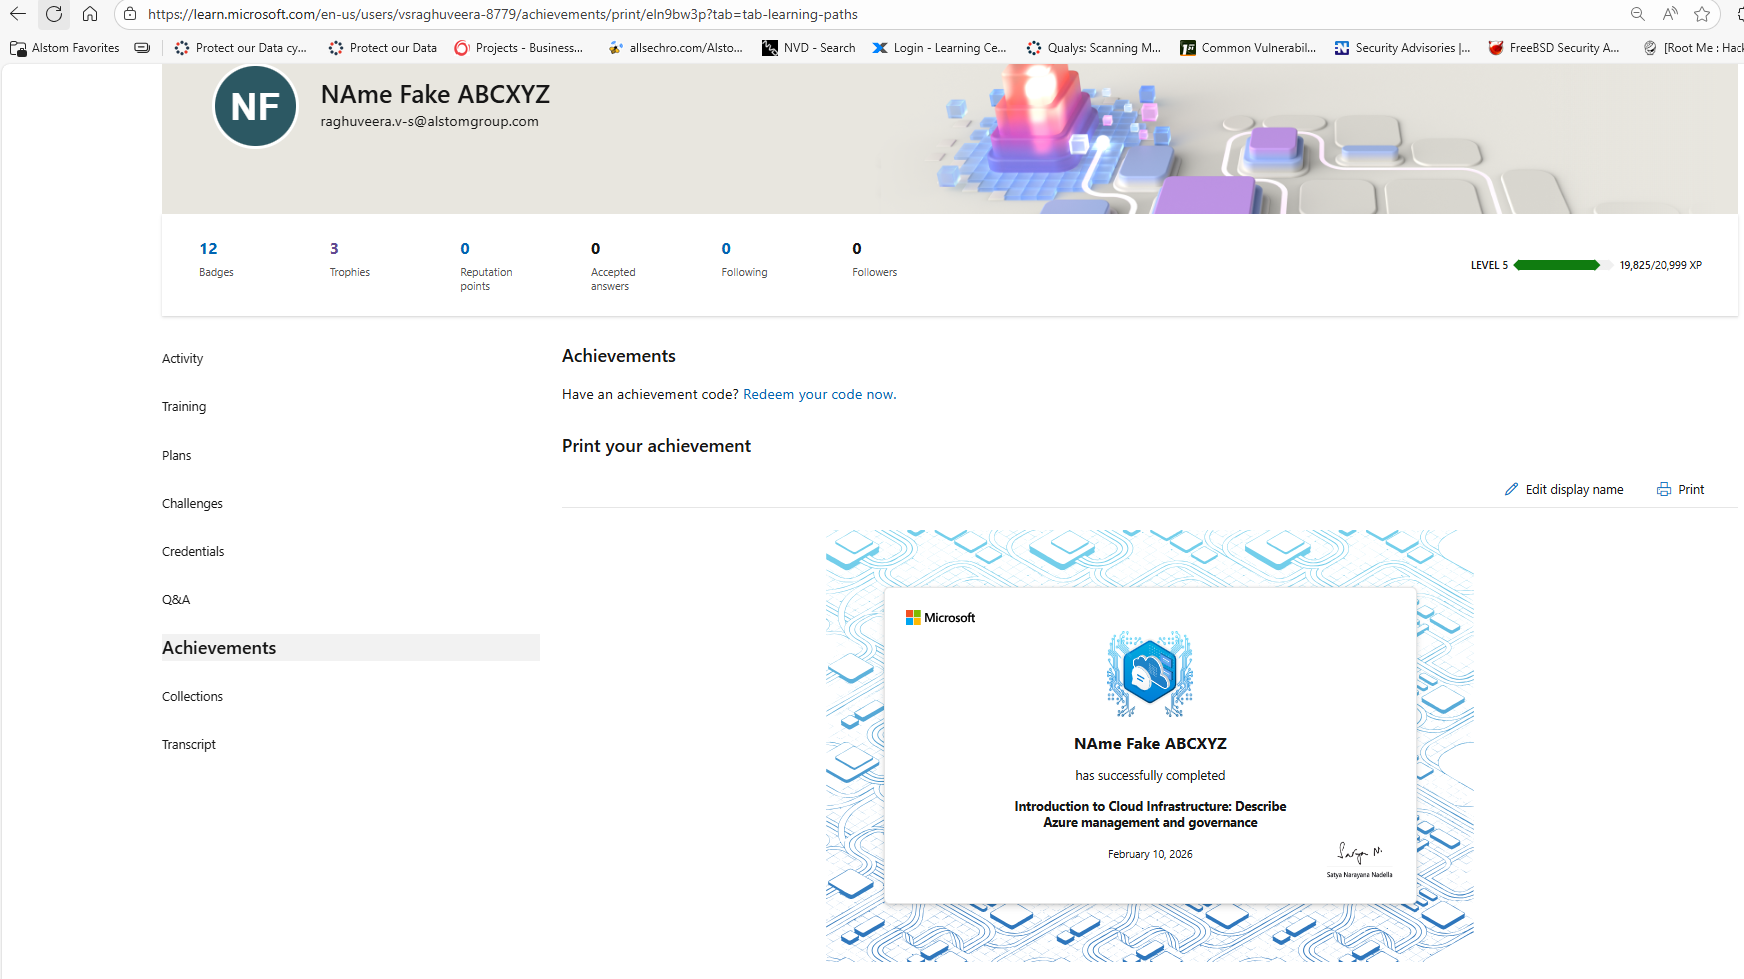Open the 0 Reputation points stat
Viewport: 1744px width, 979px height.
click(486, 266)
